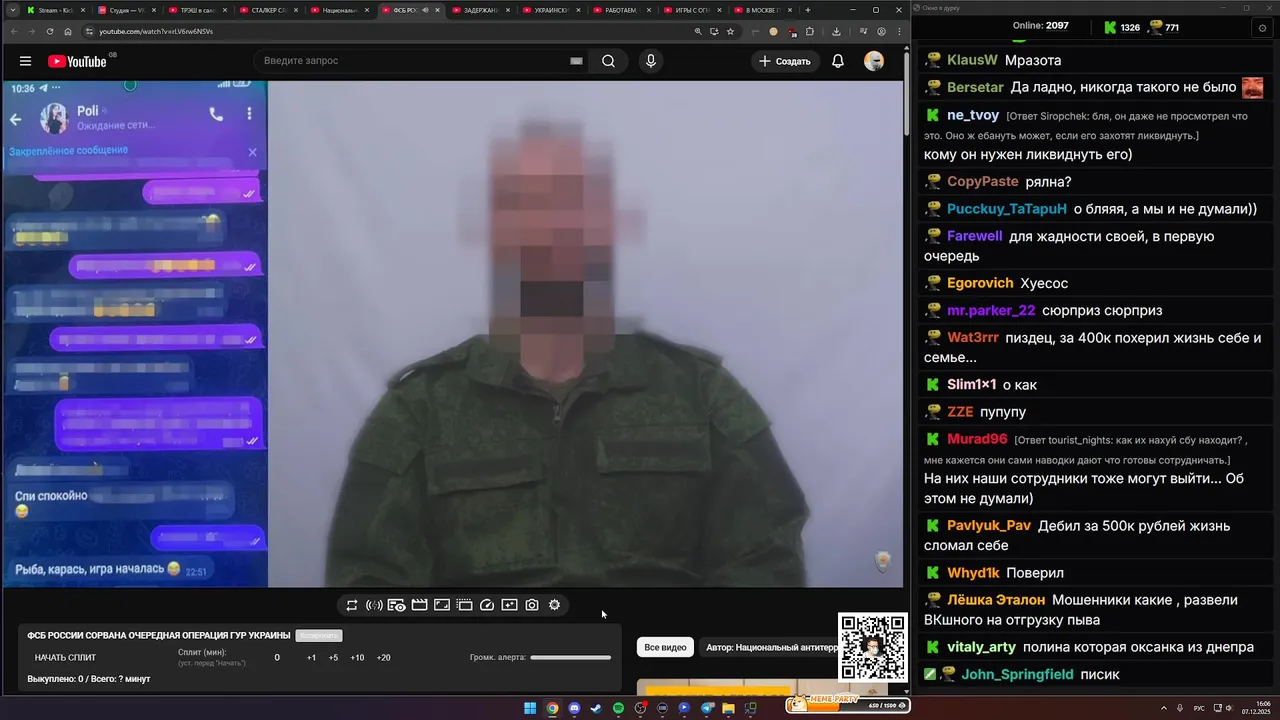
Task: Select the 'Все видео' chip
Action: click(665, 647)
